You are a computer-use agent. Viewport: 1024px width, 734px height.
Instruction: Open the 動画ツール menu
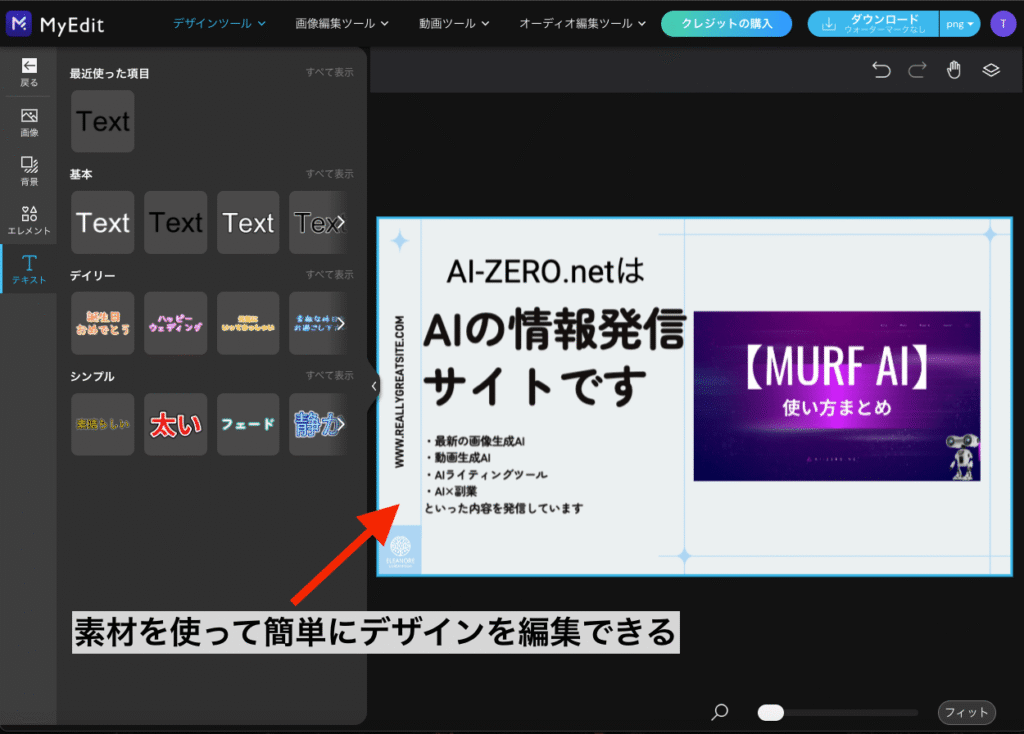click(454, 24)
